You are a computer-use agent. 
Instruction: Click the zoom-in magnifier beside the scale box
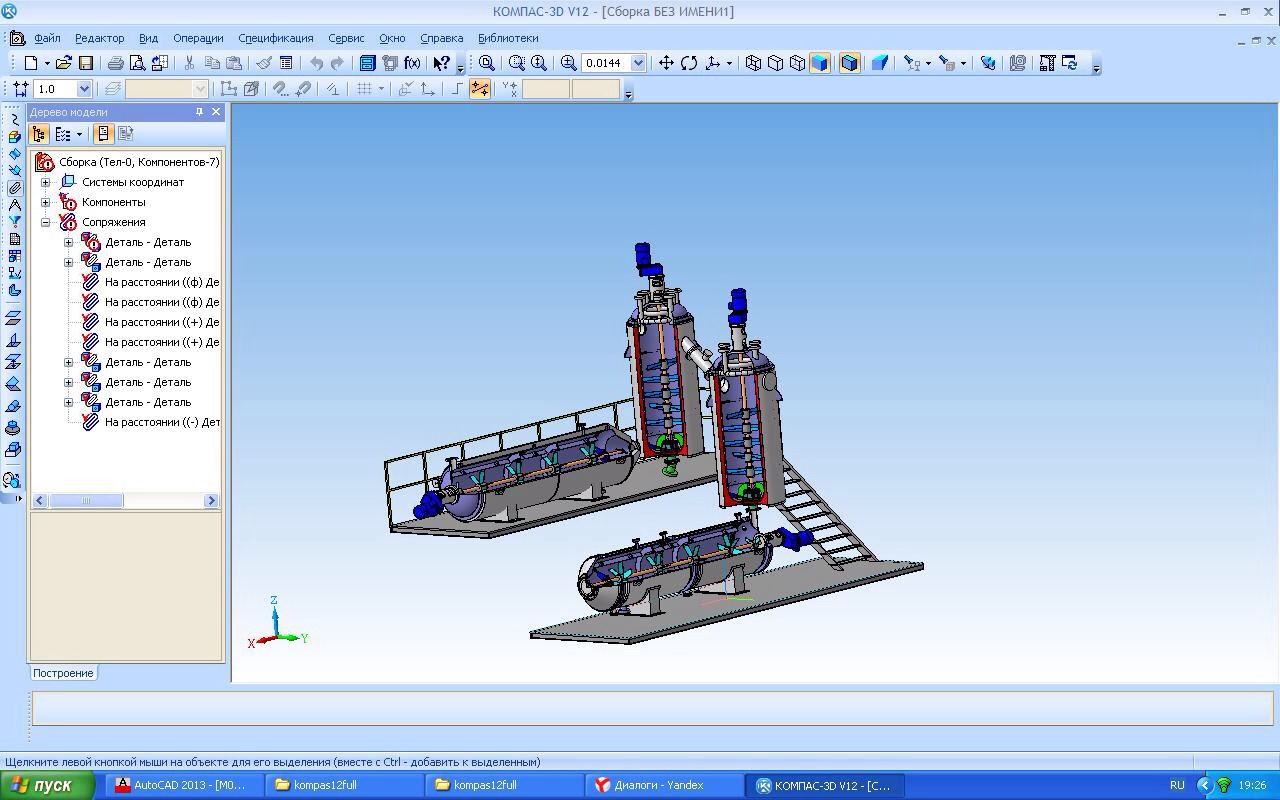click(568, 63)
